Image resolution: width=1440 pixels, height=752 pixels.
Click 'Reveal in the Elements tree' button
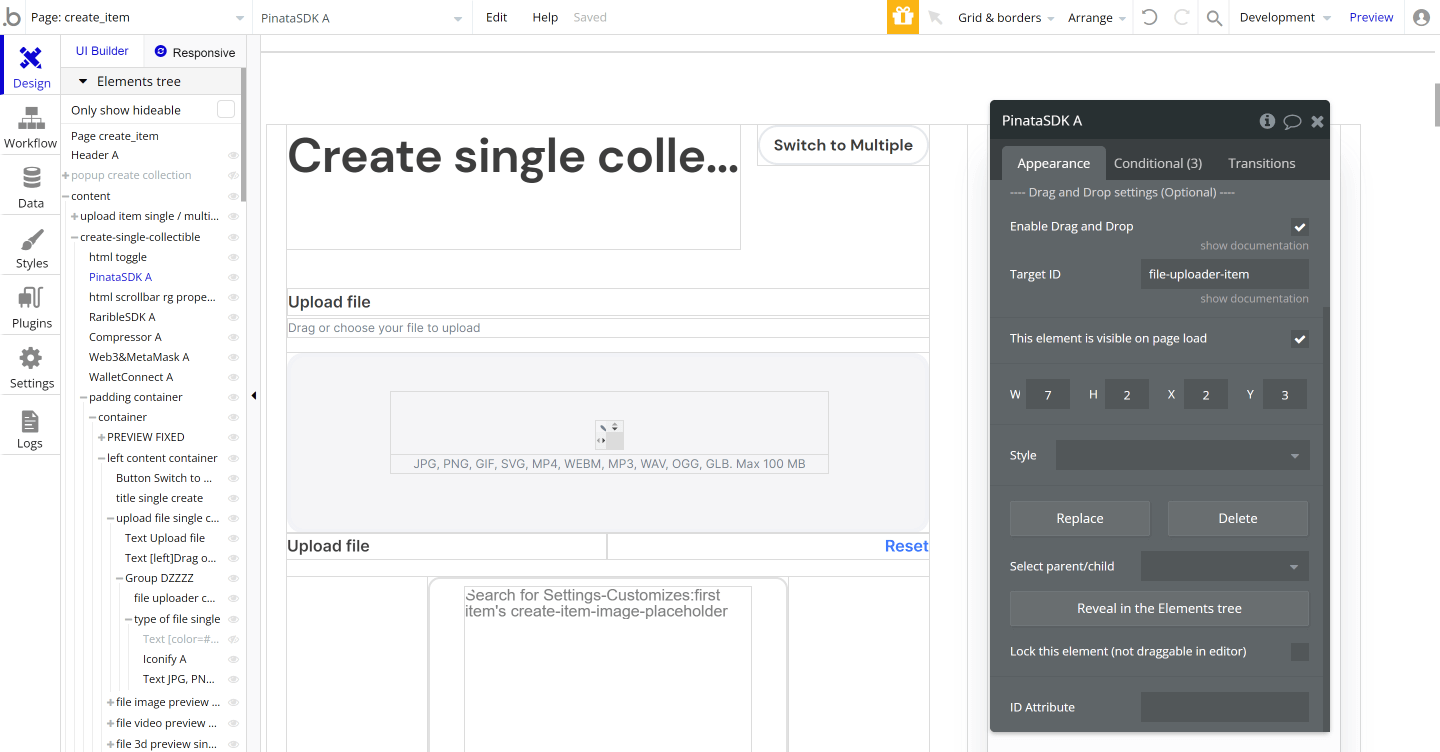(1159, 608)
